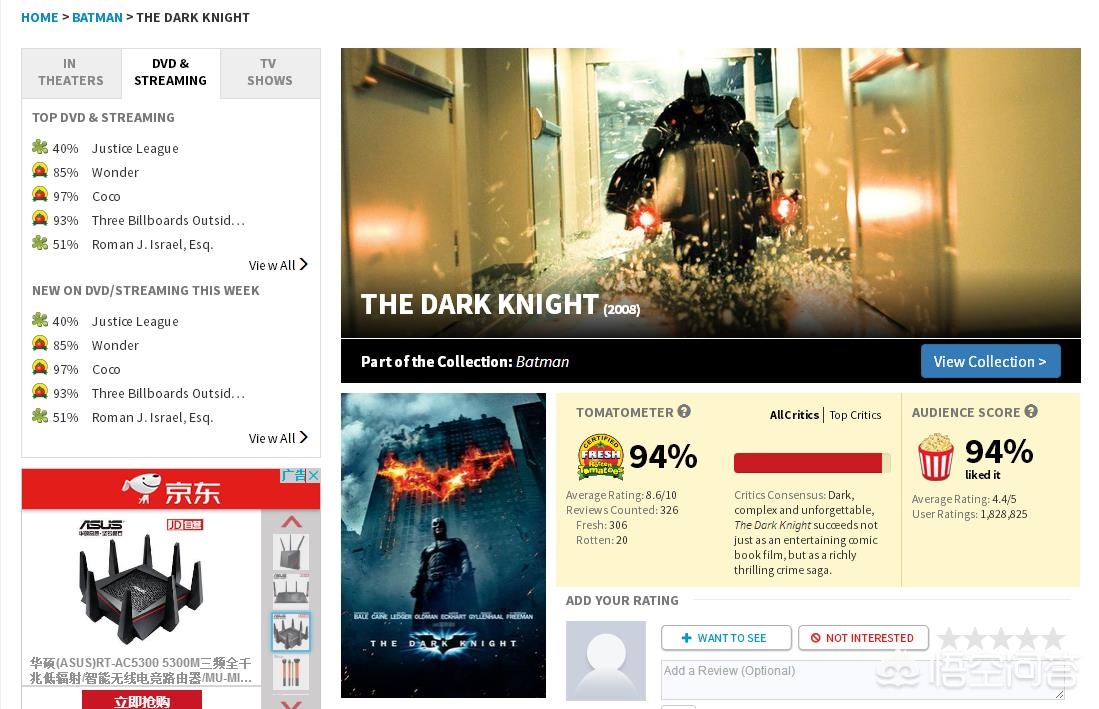Click the JD自营 badge in the ad
The height and width of the screenshot is (709, 1099).
(185, 525)
